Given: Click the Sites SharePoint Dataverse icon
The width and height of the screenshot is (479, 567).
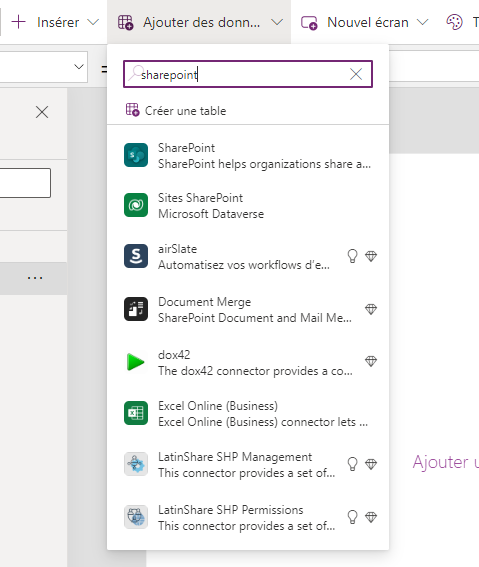Looking at the screenshot, I should [136, 205].
